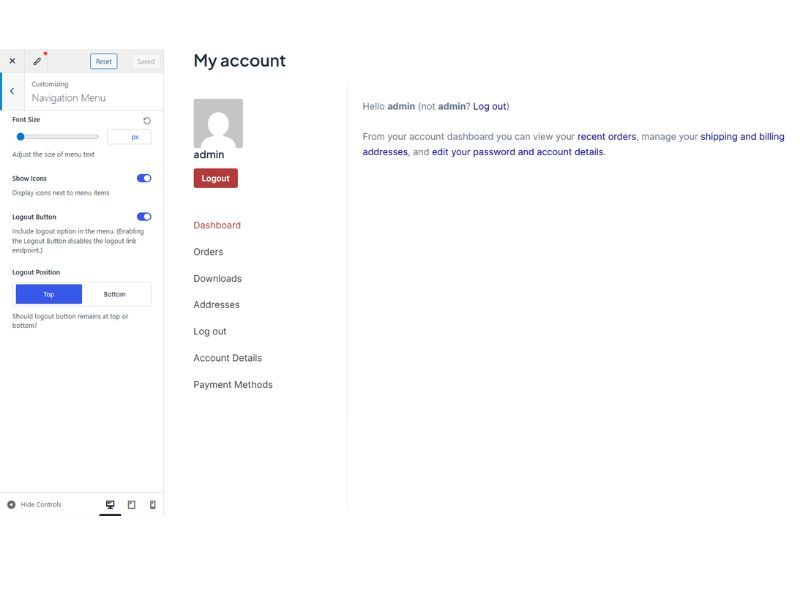
Task: Select Payment Methods in the account menu
Action: (x=233, y=384)
